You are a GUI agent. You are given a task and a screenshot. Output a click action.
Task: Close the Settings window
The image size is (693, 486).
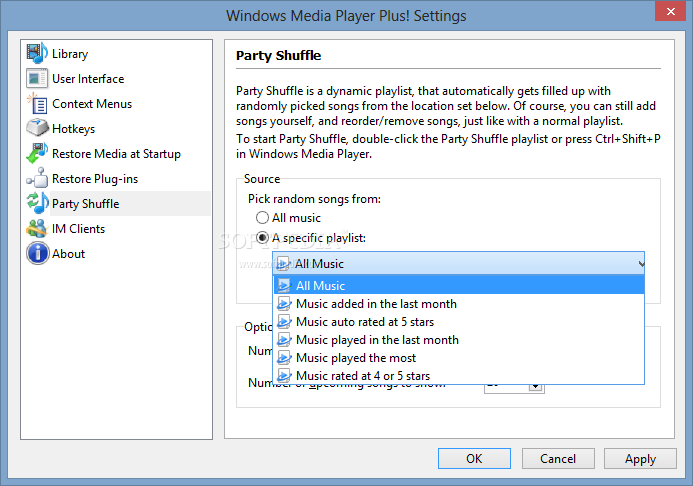pyautogui.click(x=670, y=11)
